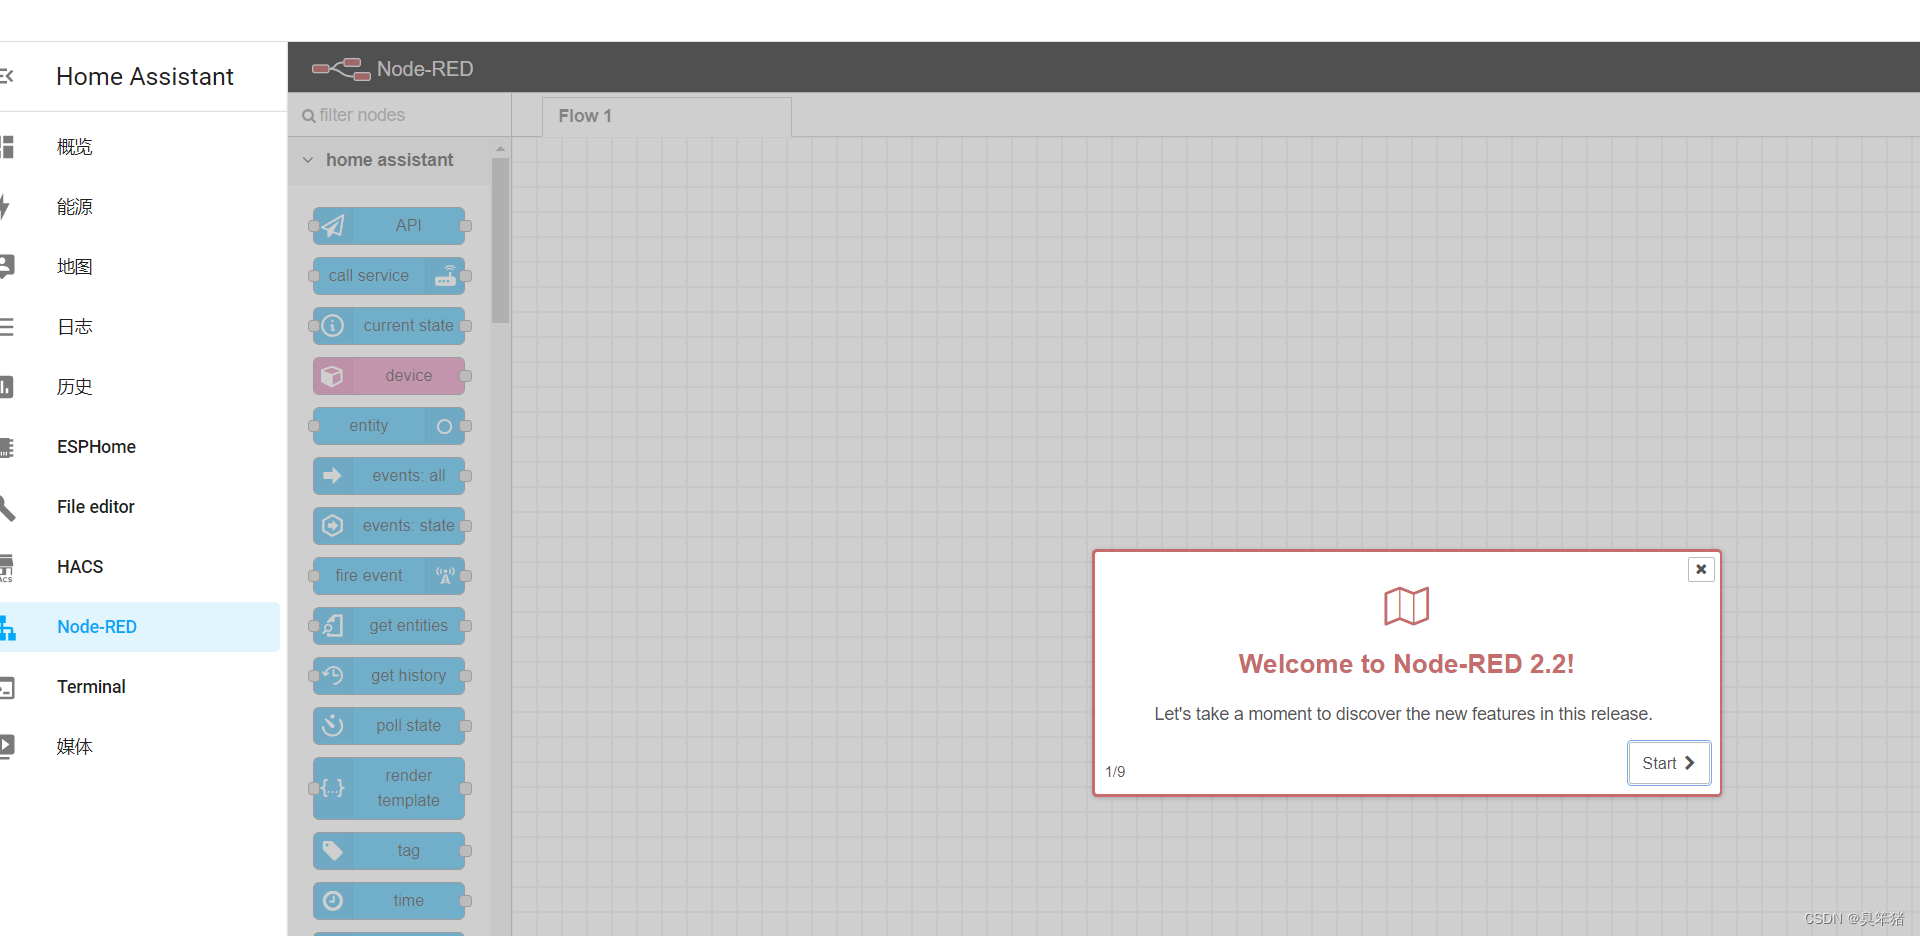The width and height of the screenshot is (1920, 936).
Task: Open File editor from the sidebar
Action: coord(140,507)
